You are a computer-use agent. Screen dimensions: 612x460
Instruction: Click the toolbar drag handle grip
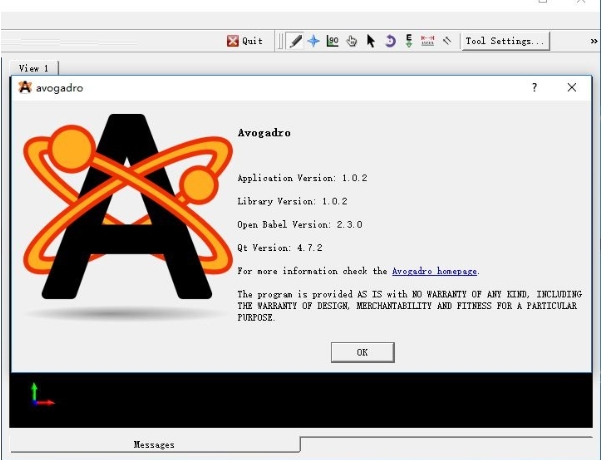pyautogui.click(x=280, y=41)
